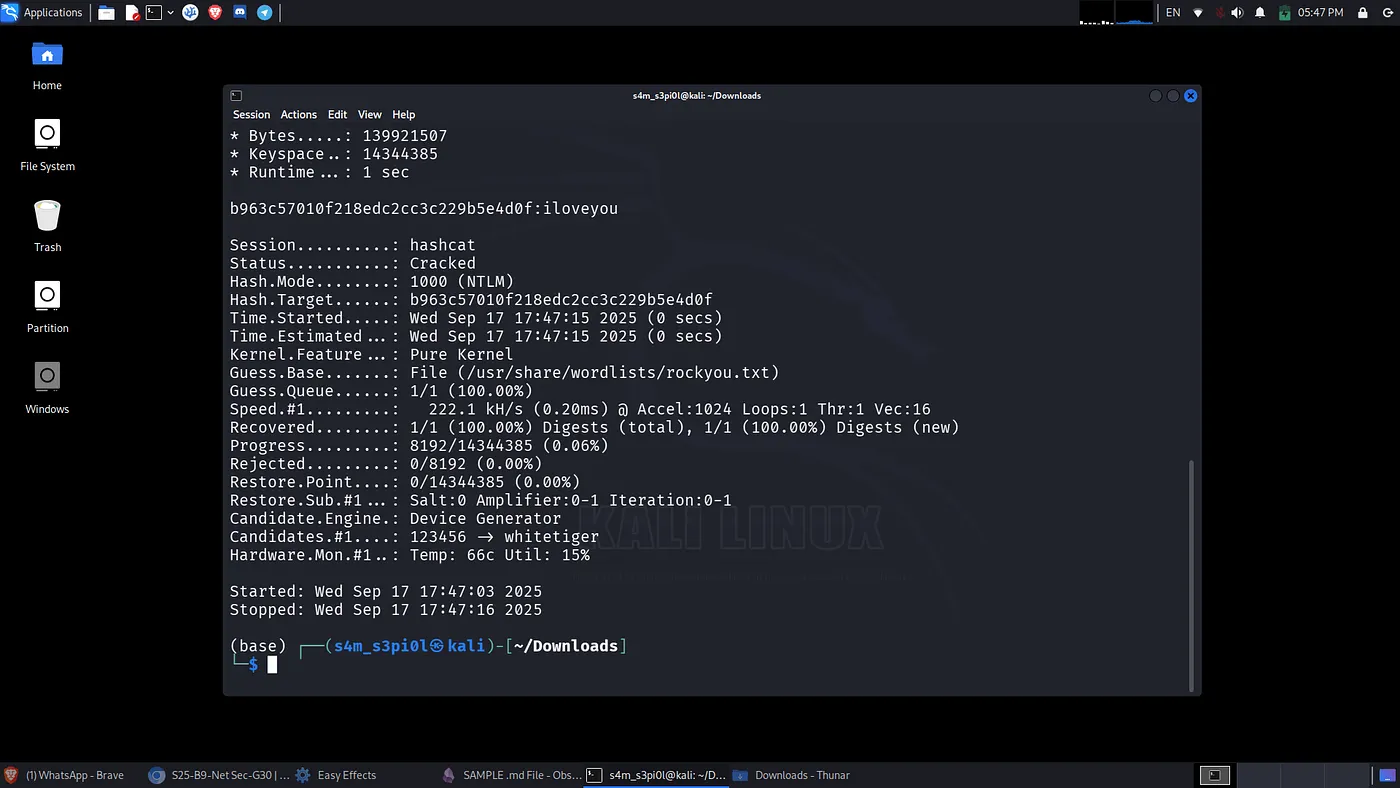Click the Progress 8192/14344385 line
Viewport: 1400px width, 788px height.
coord(419,445)
